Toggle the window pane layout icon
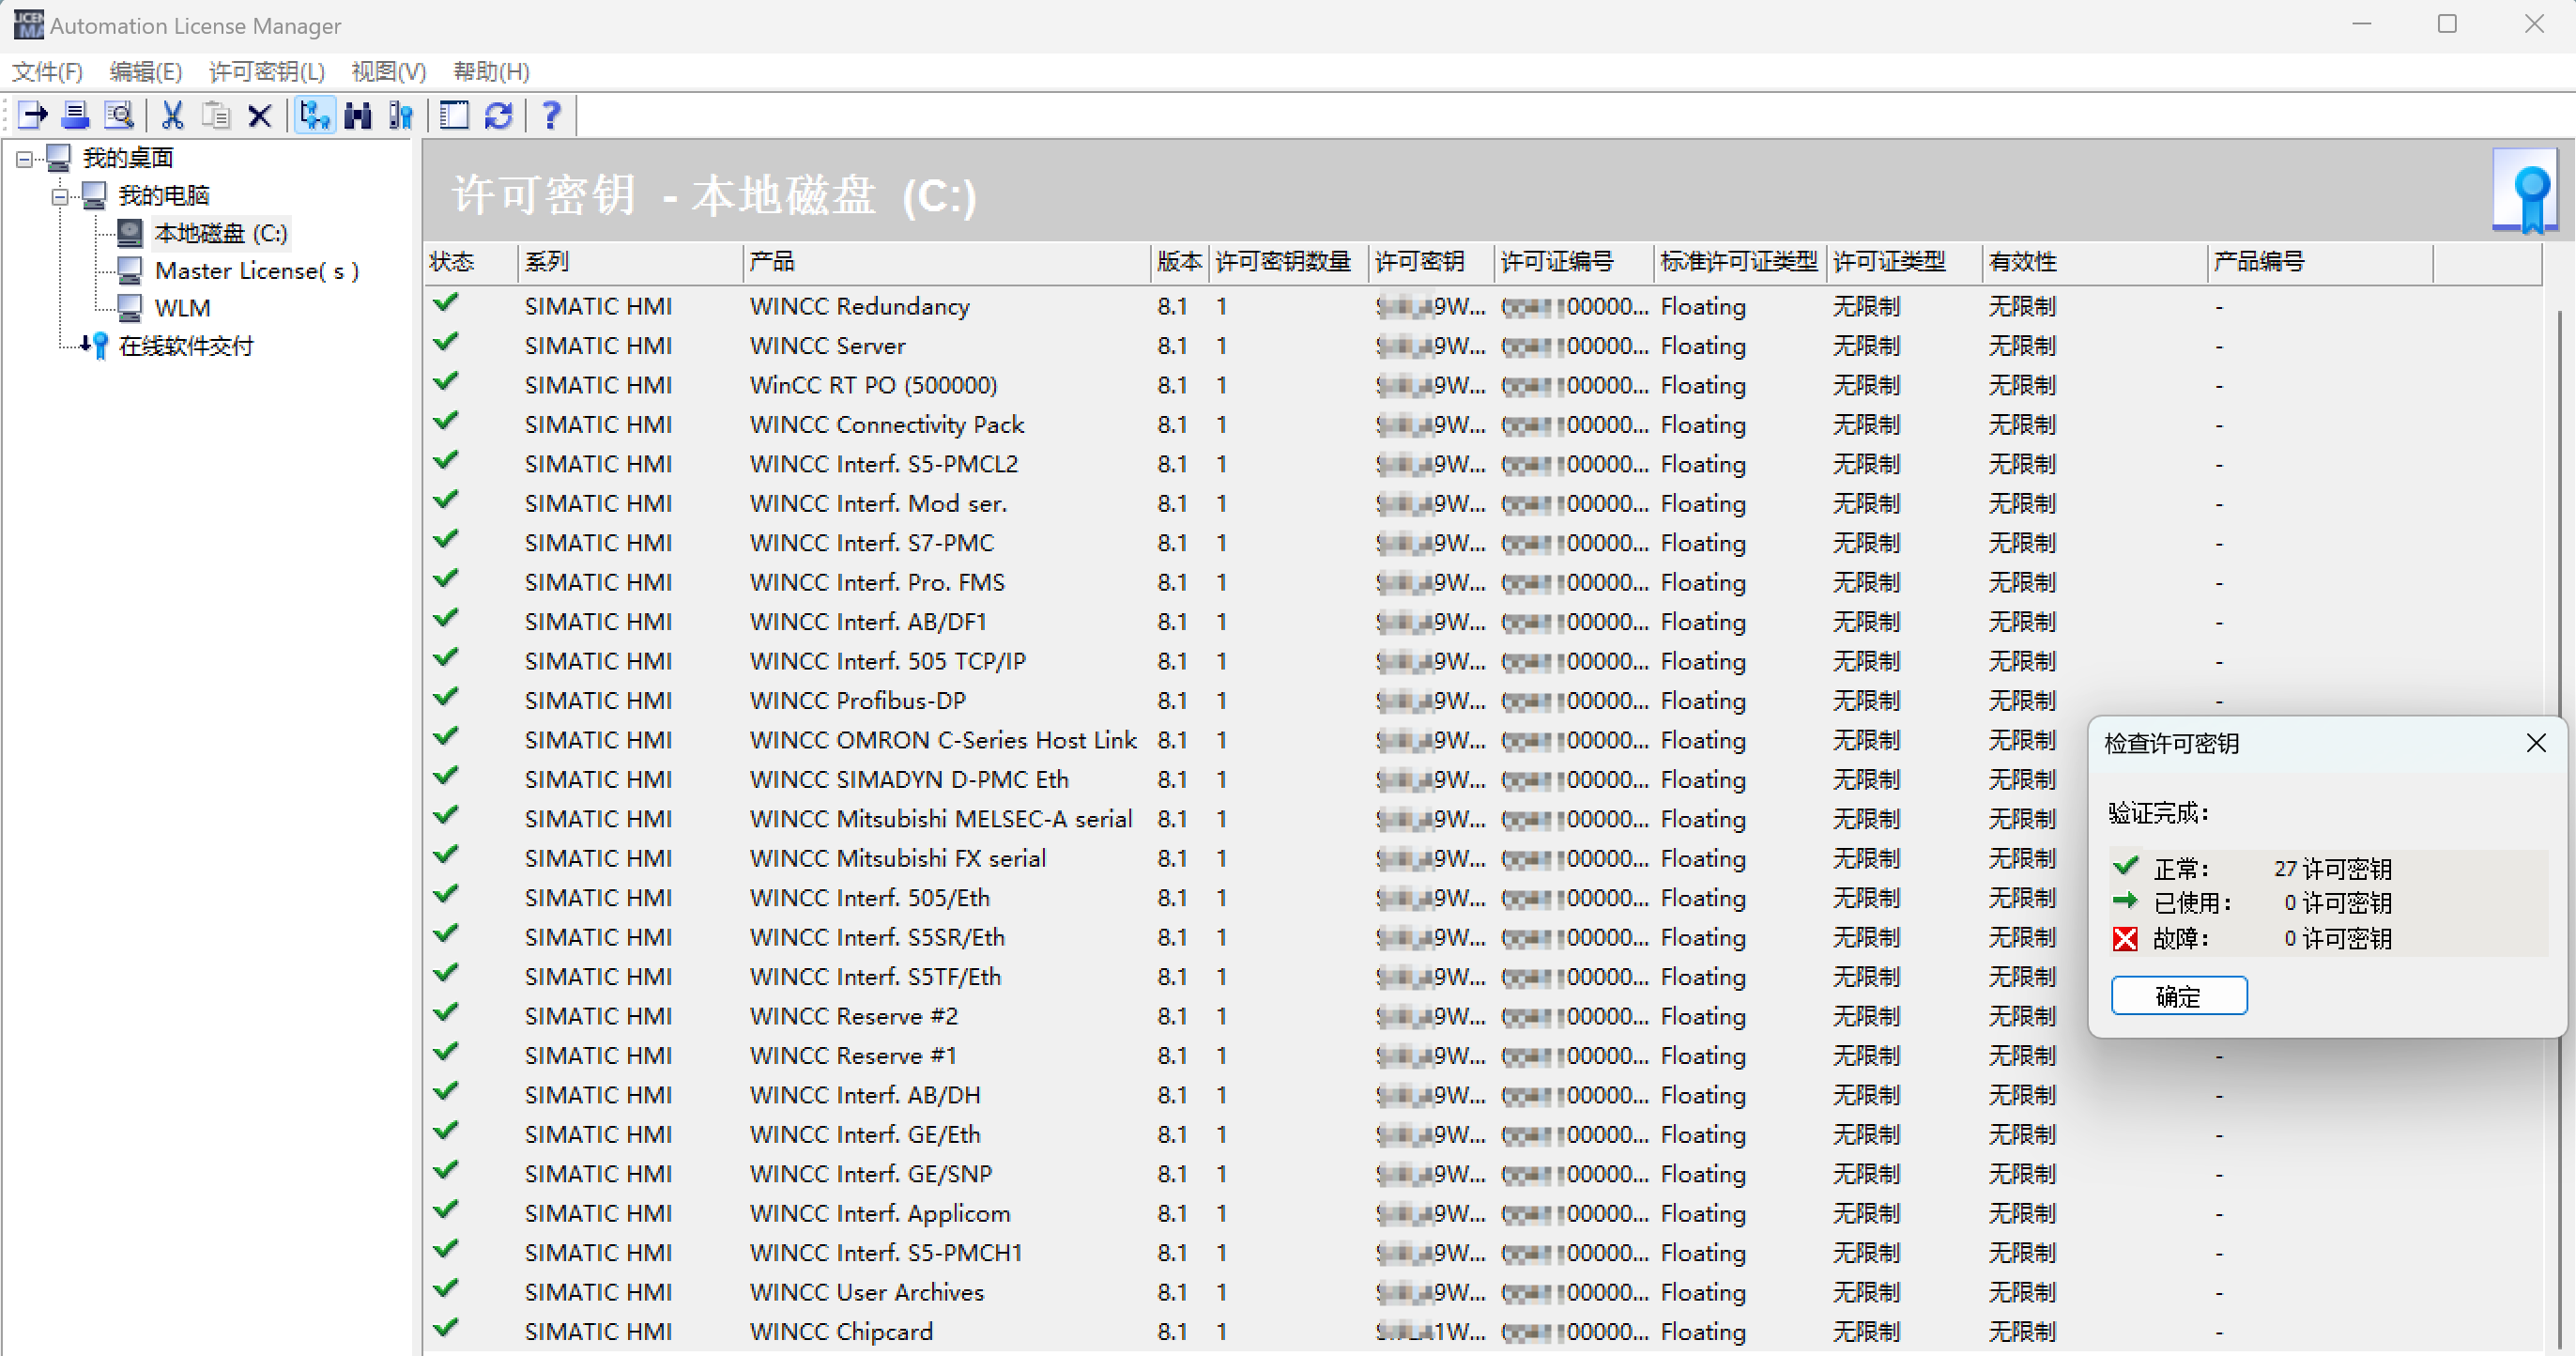This screenshot has height=1356, width=2576. click(454, 116)
